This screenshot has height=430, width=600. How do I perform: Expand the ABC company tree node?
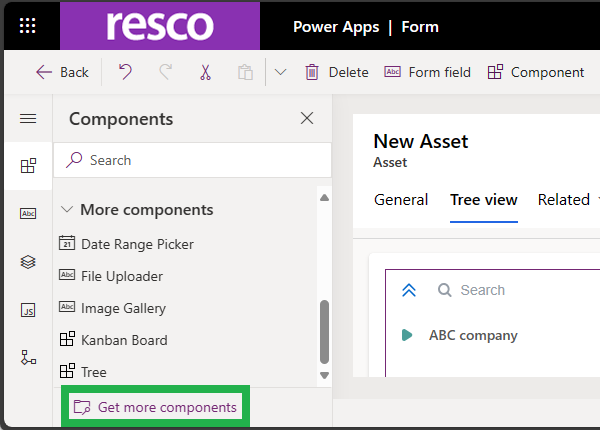[x=407, y=335]
